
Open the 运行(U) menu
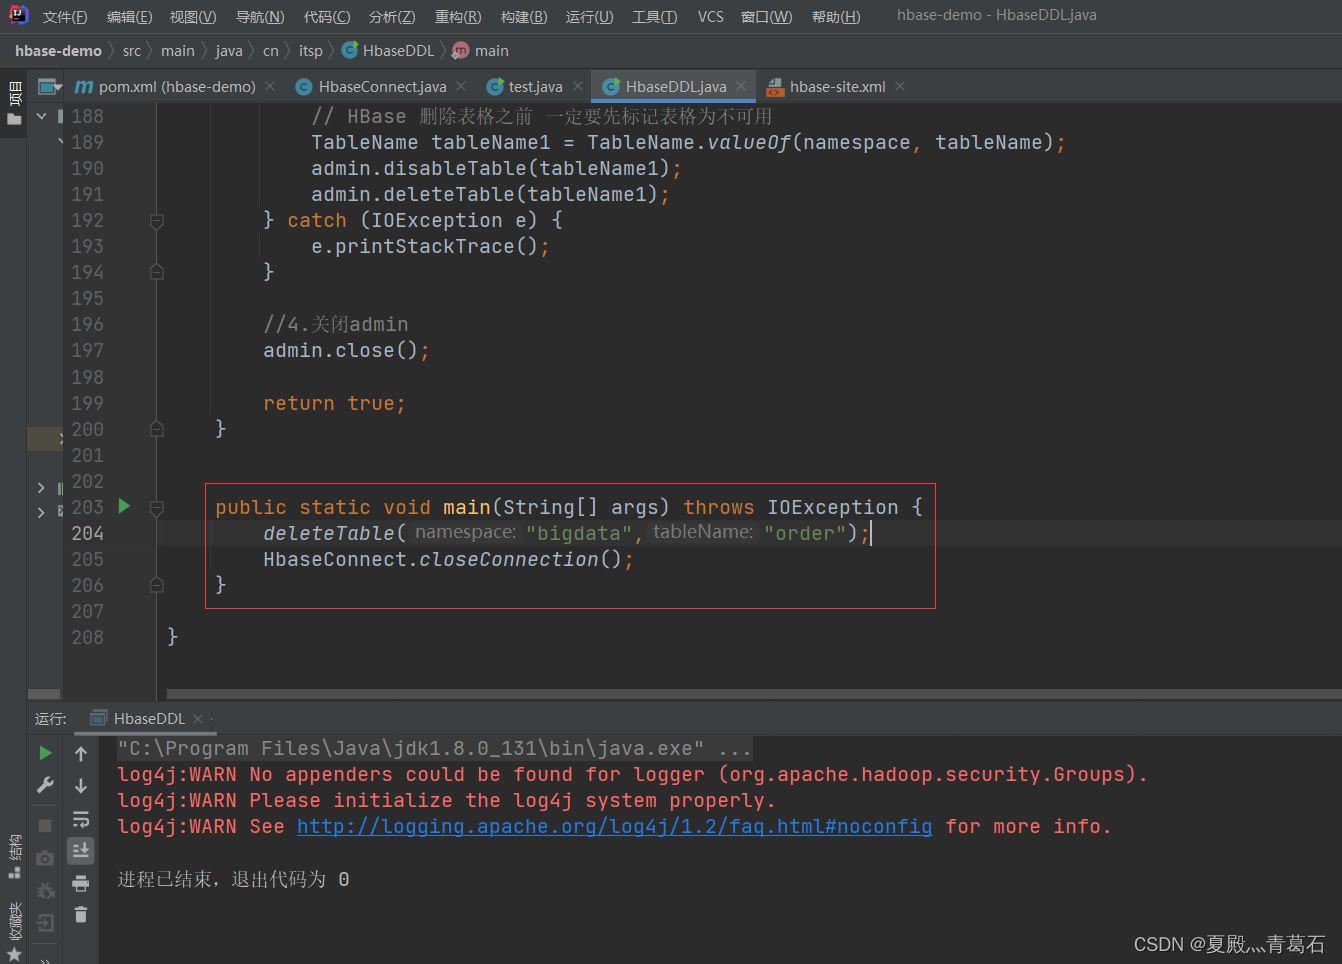click(x=590, y=17)
